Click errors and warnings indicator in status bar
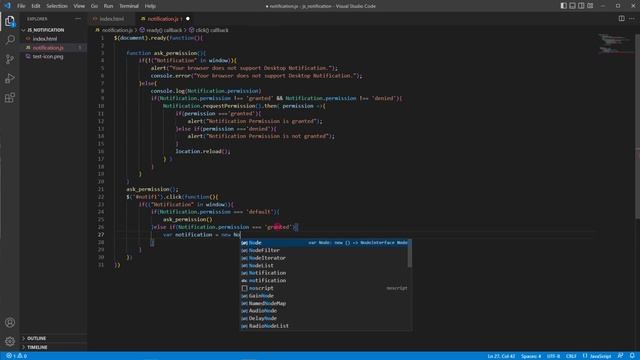 pyautogui.click(x=17, y=356)
